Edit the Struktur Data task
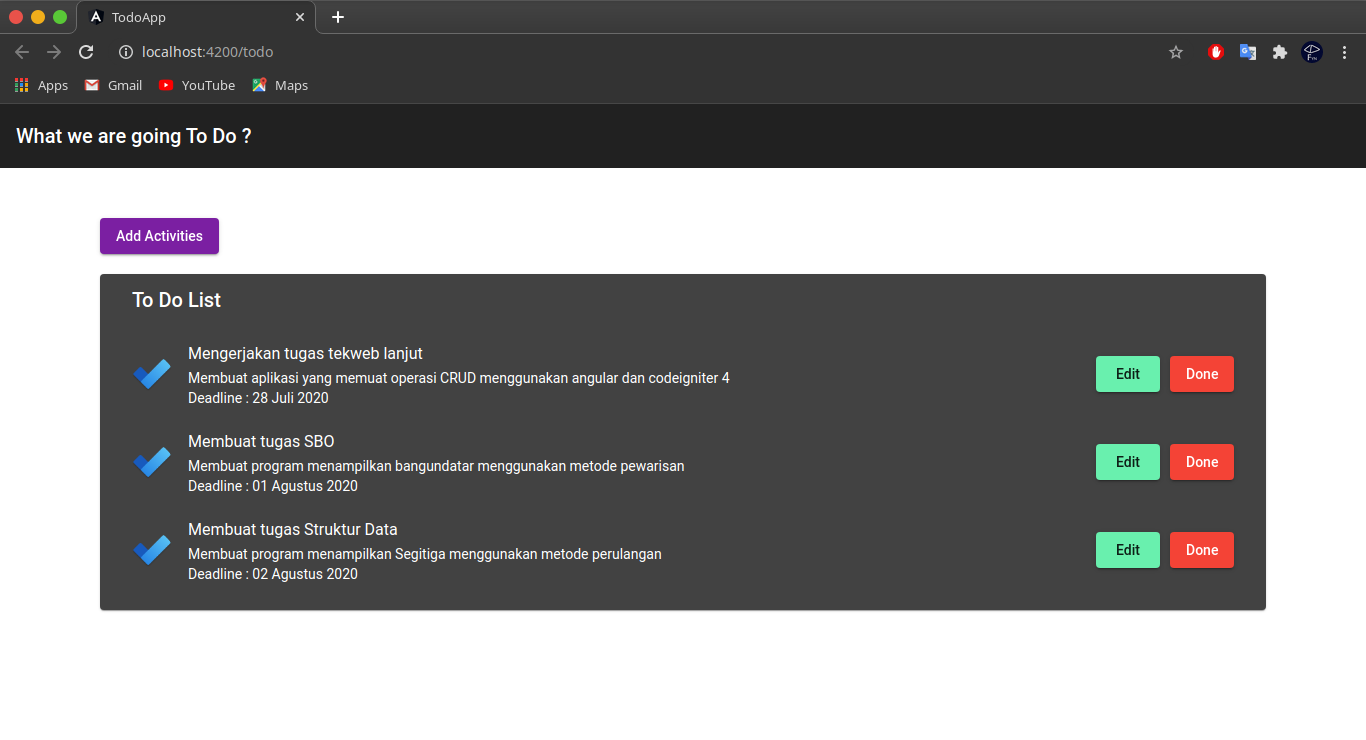 pyautogui.click(x=1128, y=550)
